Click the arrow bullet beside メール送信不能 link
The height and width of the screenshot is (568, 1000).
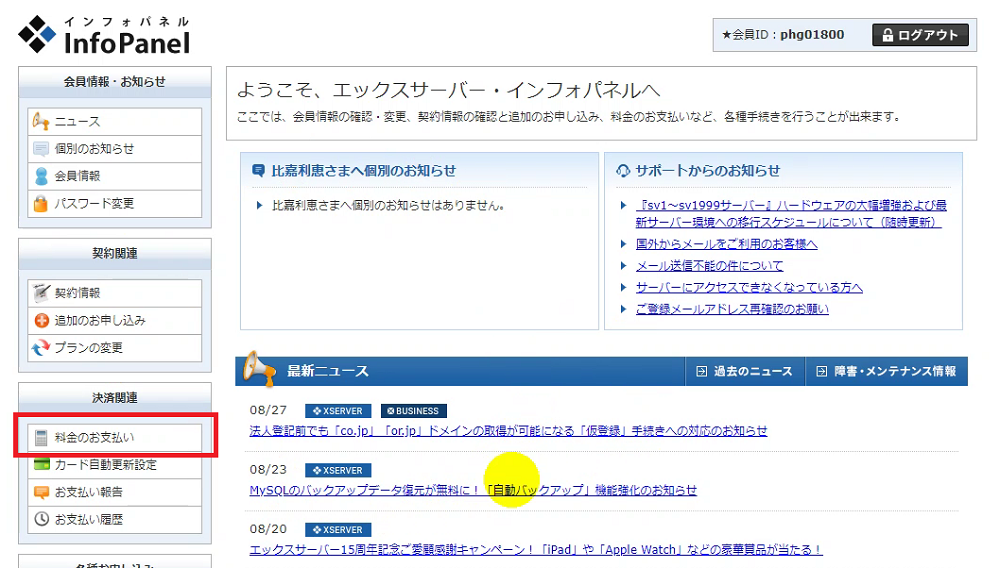click(623, 266)
